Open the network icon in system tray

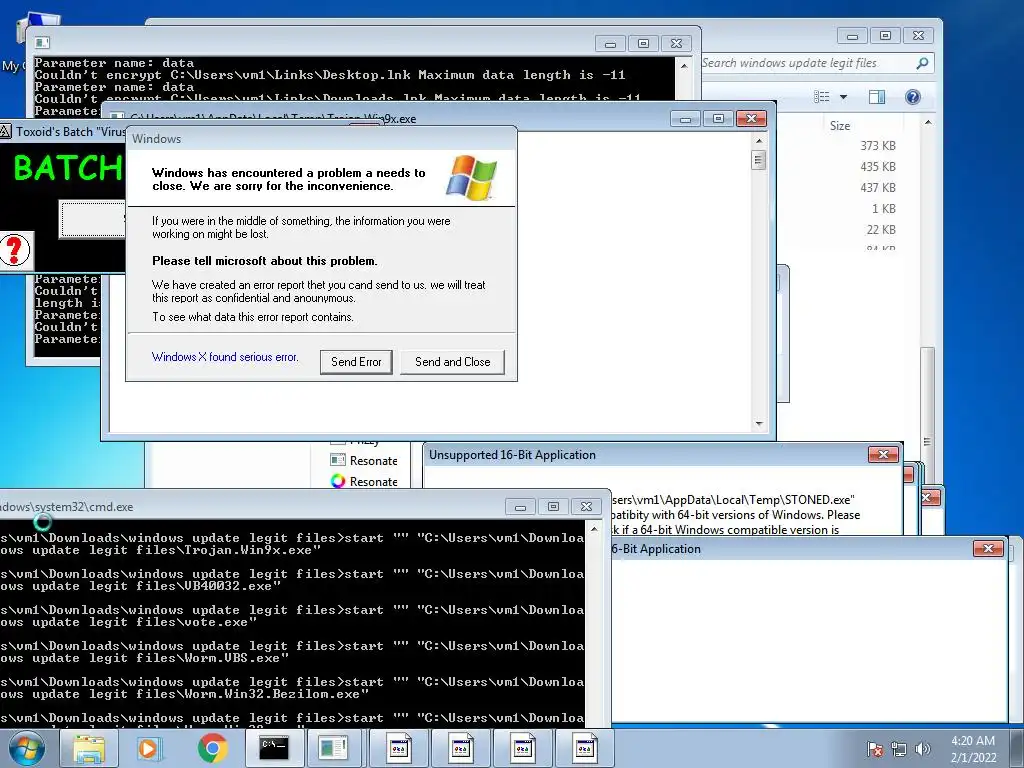[x=899, y=749]
